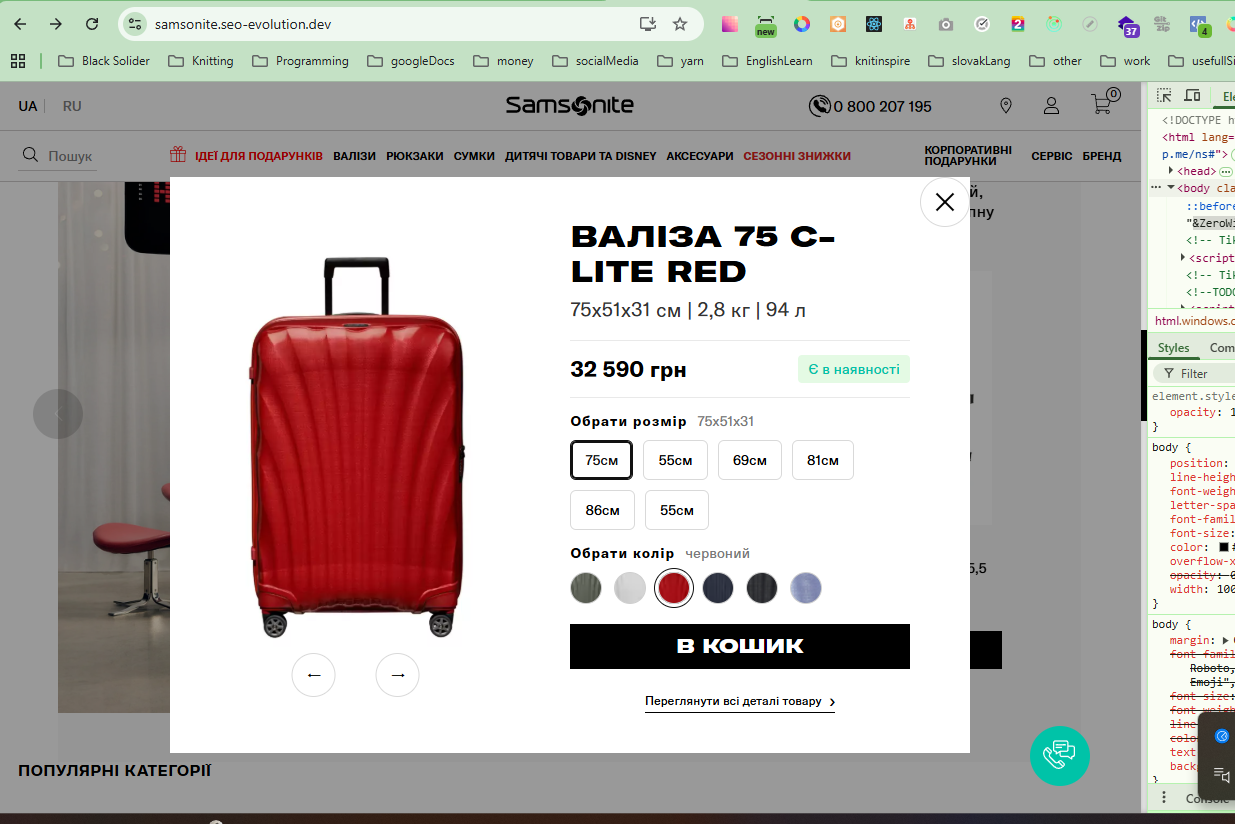Open ІДЕЇ ДЛЯ ПОДАРУНКІВ gift link
This screenshot has height=824, width=1235.
coord(246,155)
